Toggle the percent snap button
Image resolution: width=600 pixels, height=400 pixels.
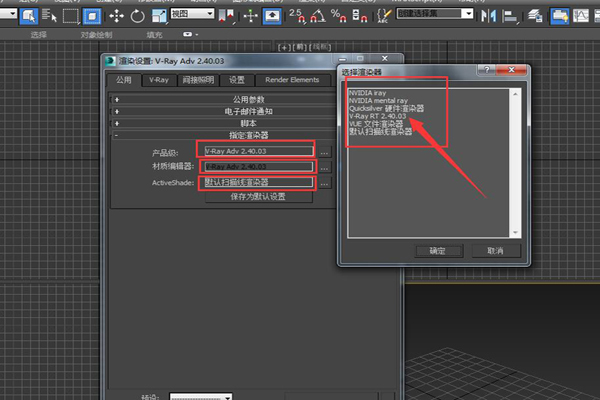[x=340, y=15]
